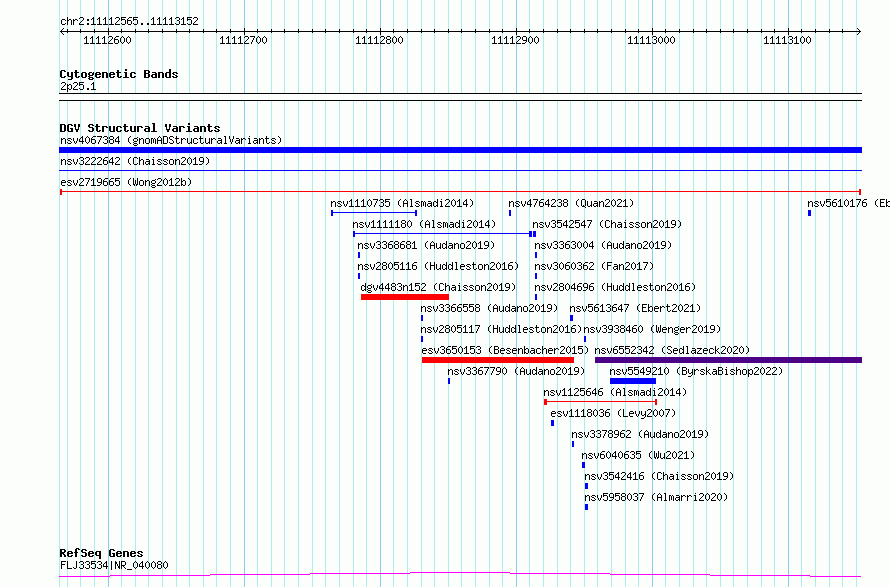Click the DGV Structural Variants track title
The width and height of the screenshot is (890, 587).
point(140,128)
